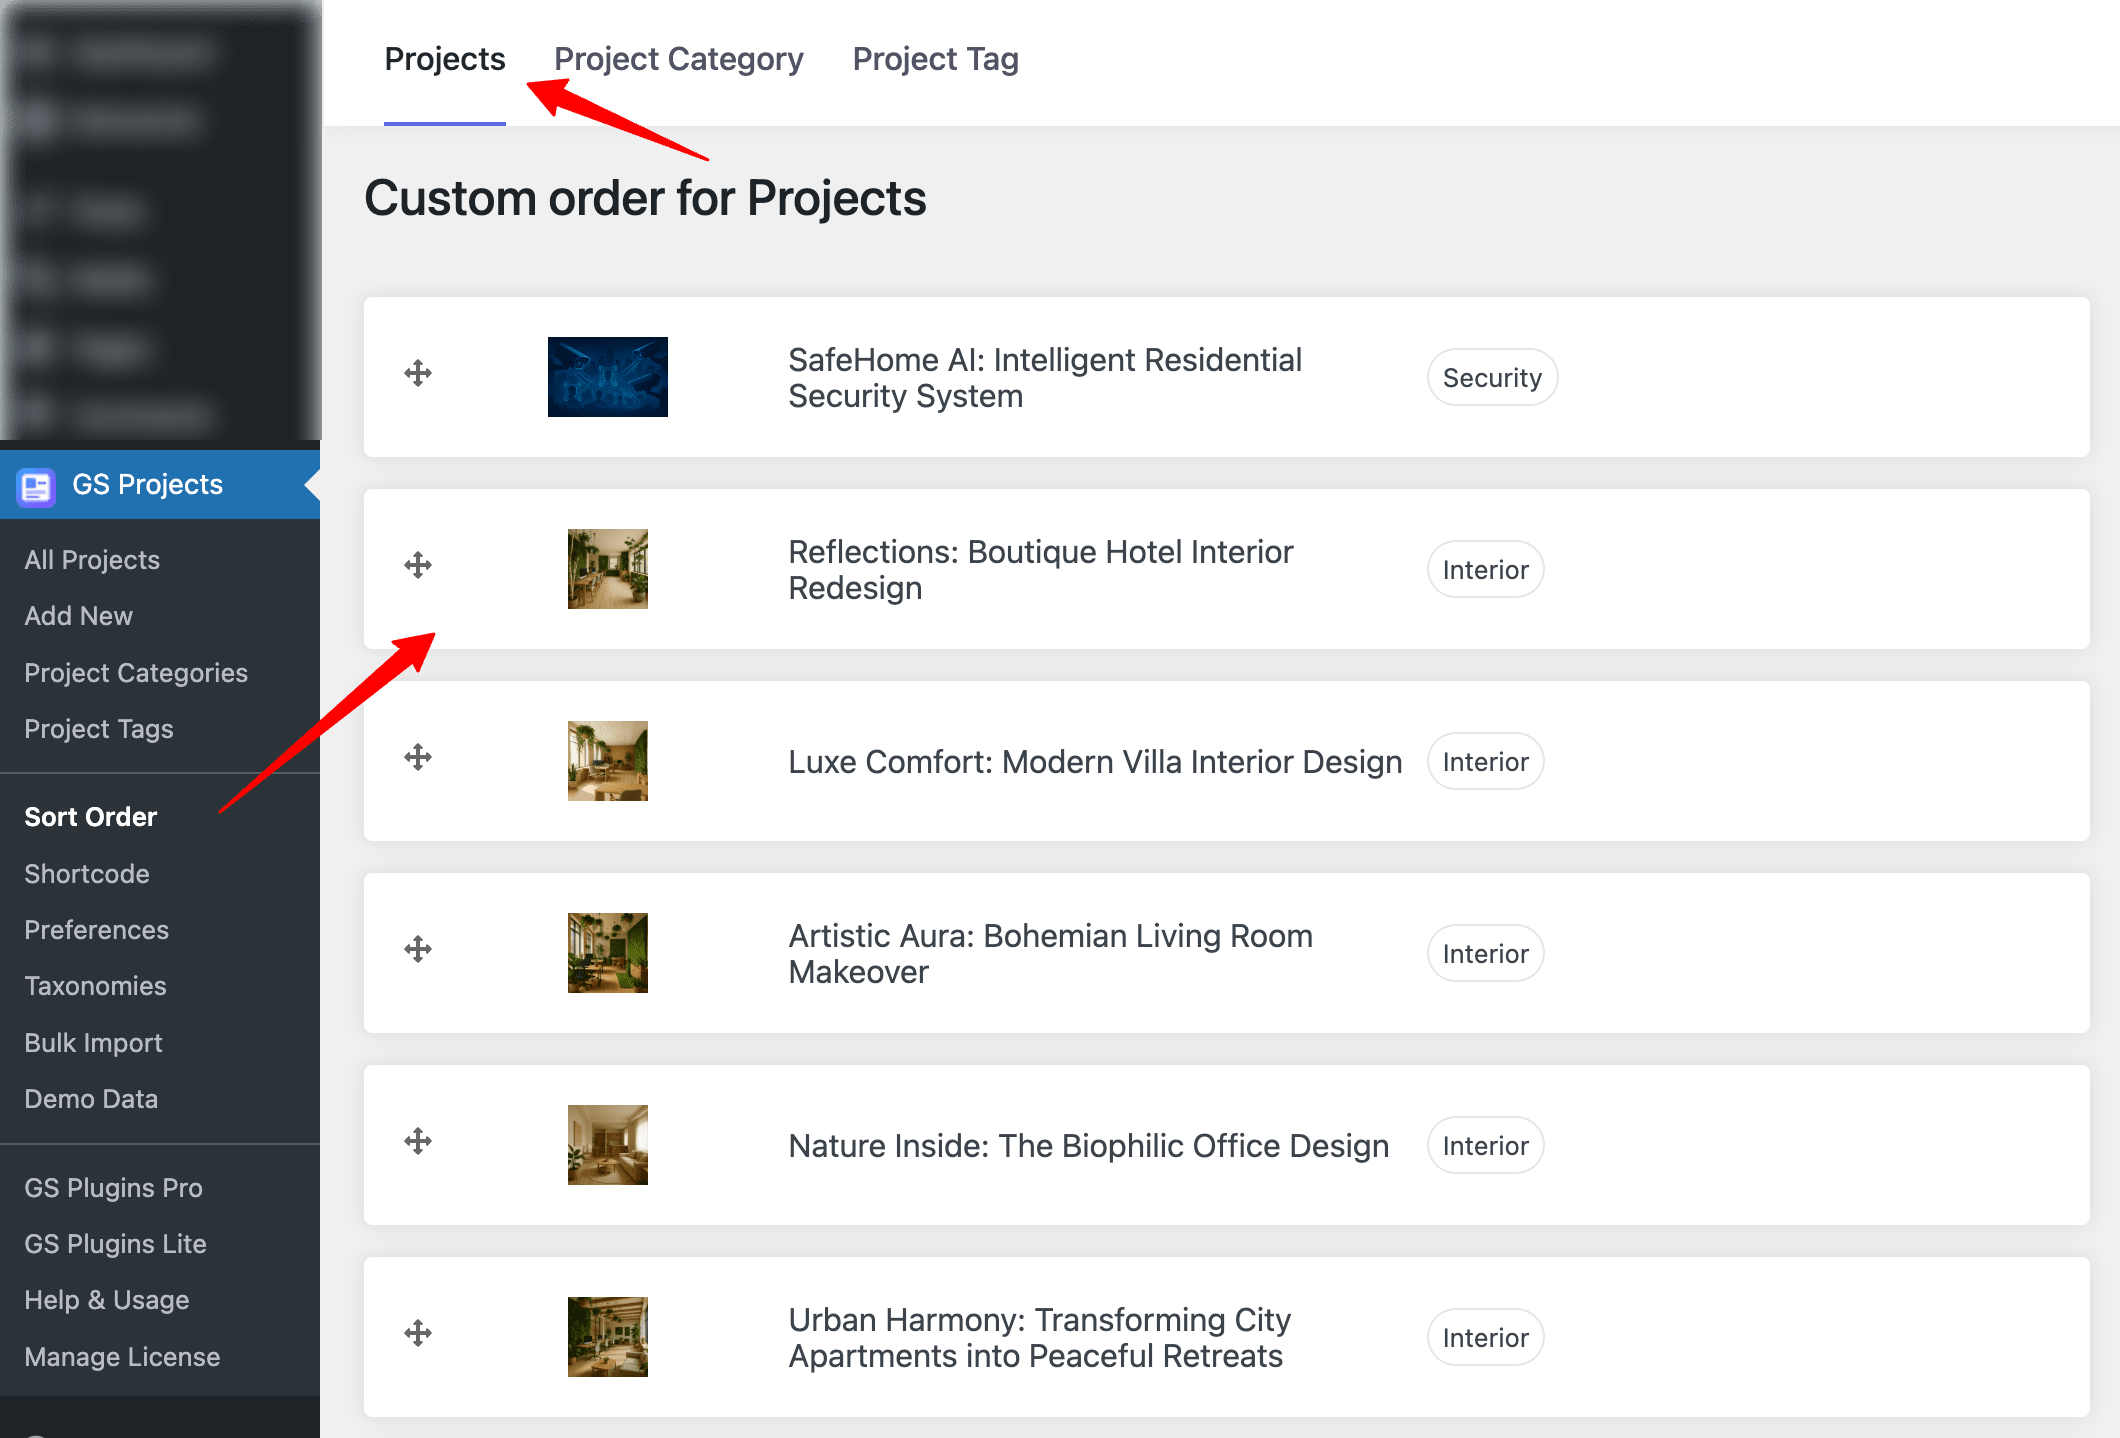Image resolution: width=2120 pixels, height=1438 pixels.
Task: Go to Add New project page
Action: click(x=78, y=616)
